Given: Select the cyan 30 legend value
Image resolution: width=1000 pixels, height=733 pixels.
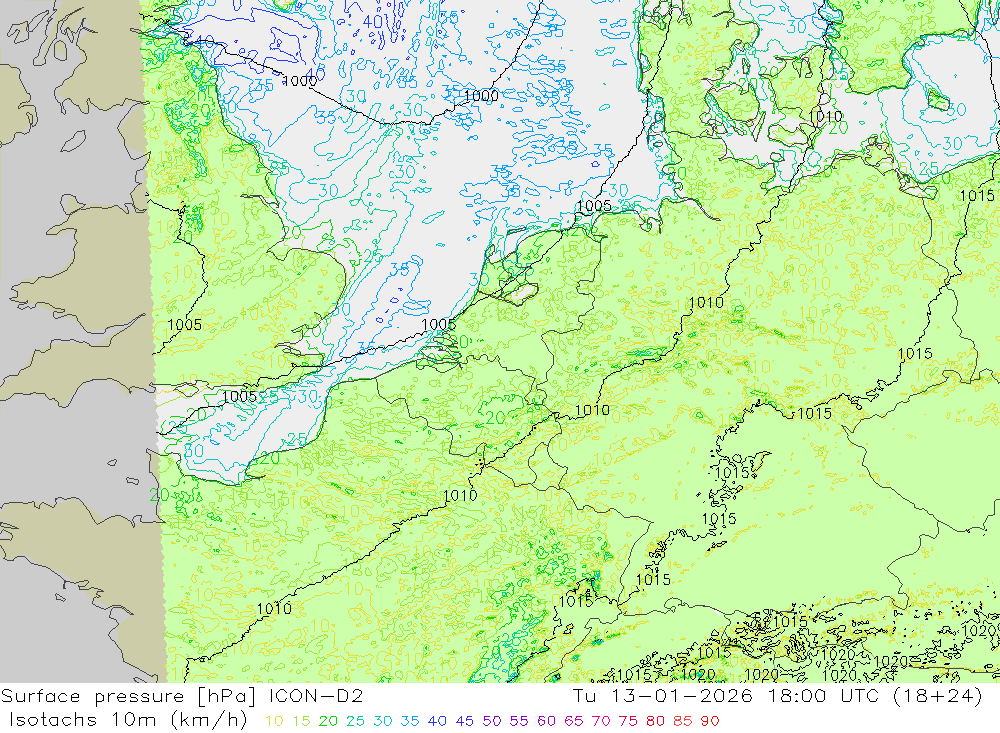Looking at the screenshot, I should pyautogui.click(x=383, y=721).
